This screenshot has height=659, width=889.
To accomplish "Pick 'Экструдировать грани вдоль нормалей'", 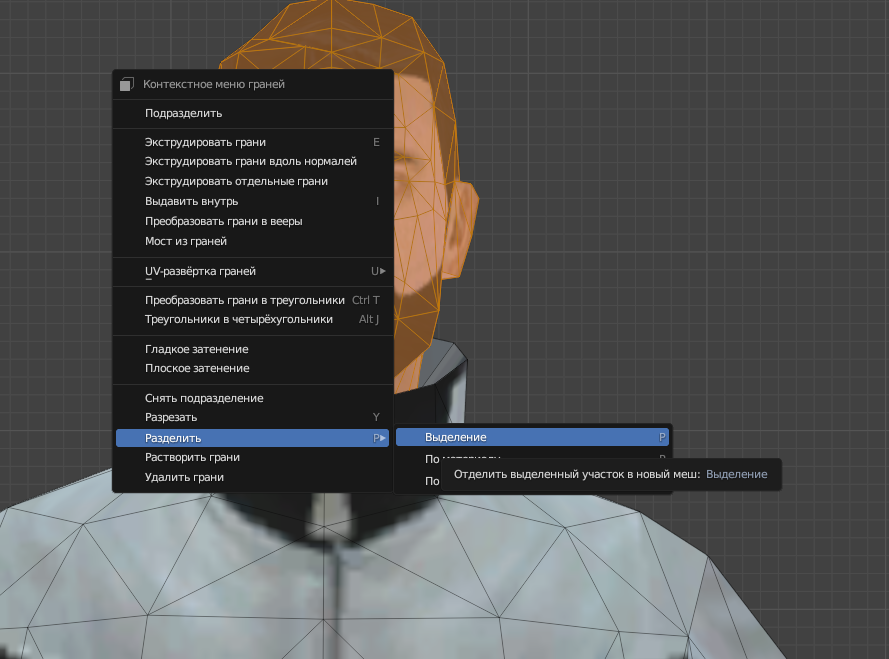I will 250,162.
